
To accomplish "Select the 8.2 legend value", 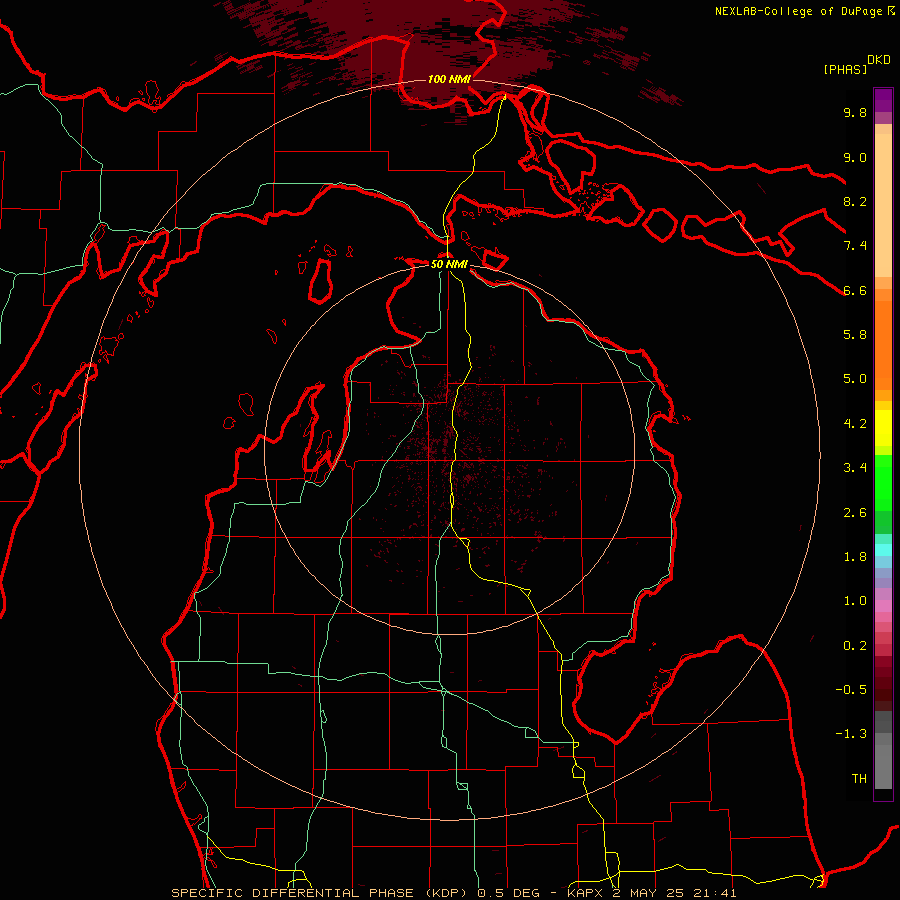I will click(x=855, y=201).
